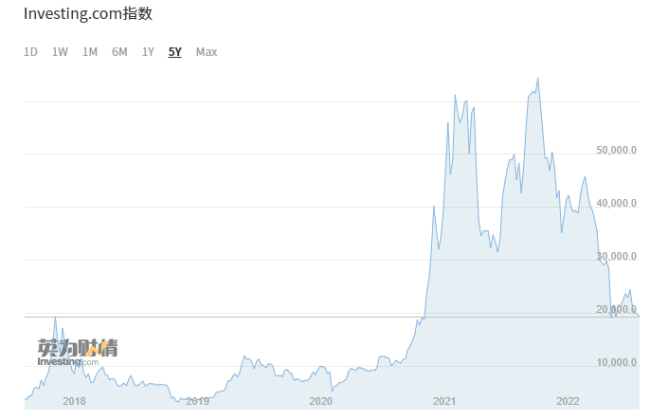Click the 2020 x-axis label
Viewport: 650px width, 419px height.
click(321, 401)
